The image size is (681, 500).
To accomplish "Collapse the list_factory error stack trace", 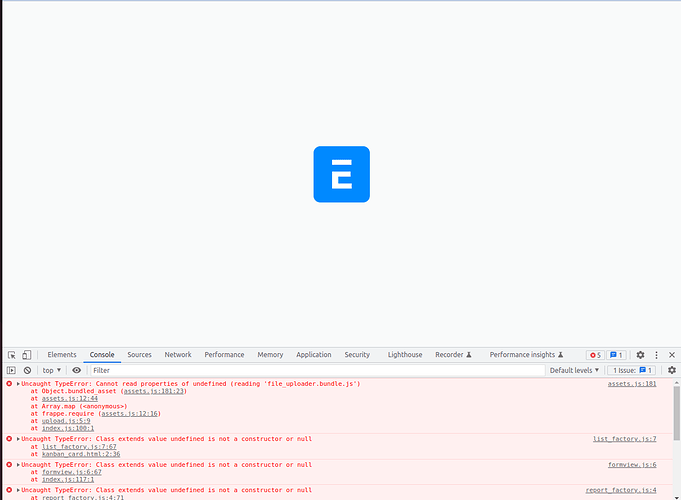I will point(18,439).
